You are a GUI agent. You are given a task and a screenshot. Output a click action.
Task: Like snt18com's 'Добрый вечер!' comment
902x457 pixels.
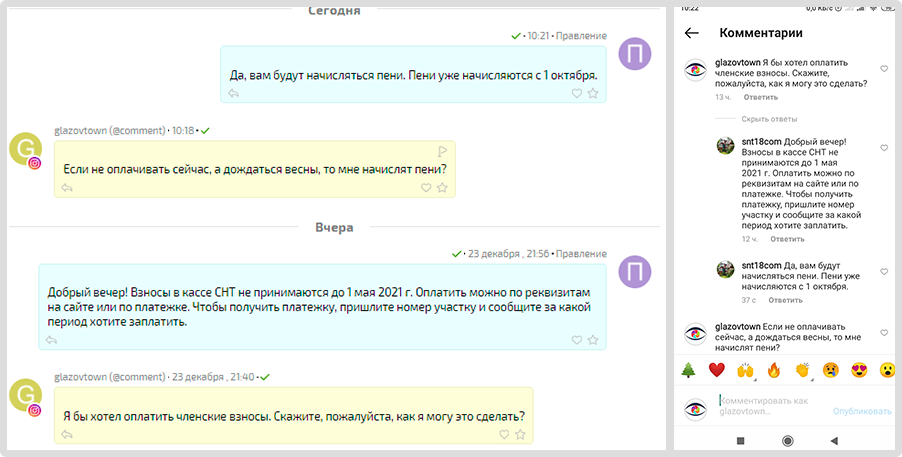884,148
